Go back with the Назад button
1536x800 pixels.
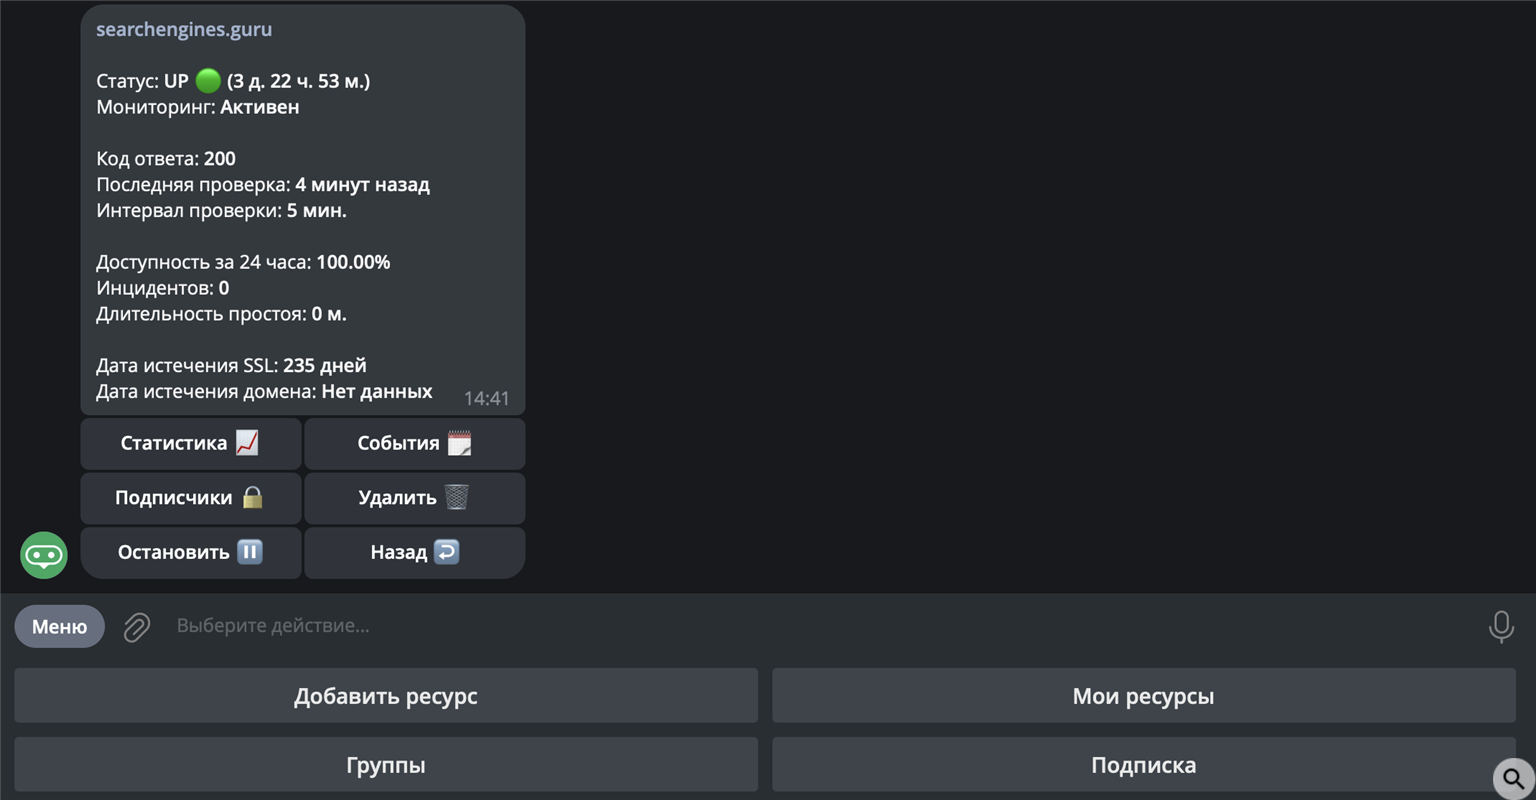point(414,552)
